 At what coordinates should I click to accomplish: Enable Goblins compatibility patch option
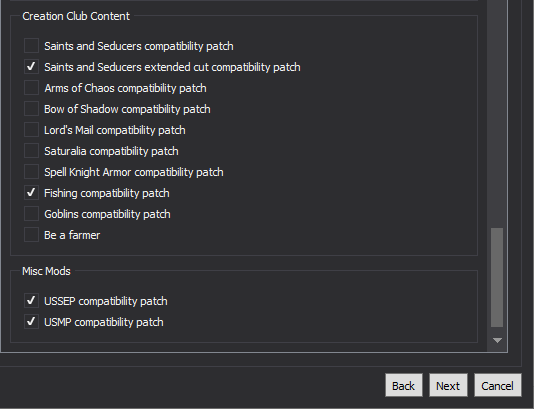pyautogui.click(x=31, y=214)
